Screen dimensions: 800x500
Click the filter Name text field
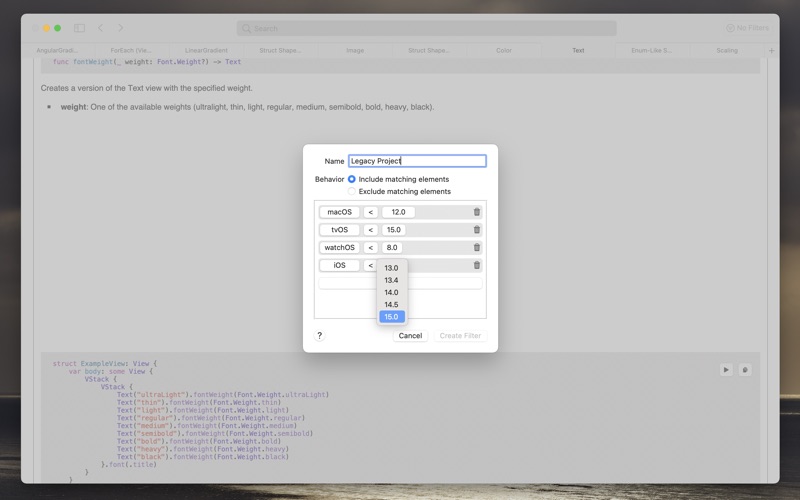(417, 161)
